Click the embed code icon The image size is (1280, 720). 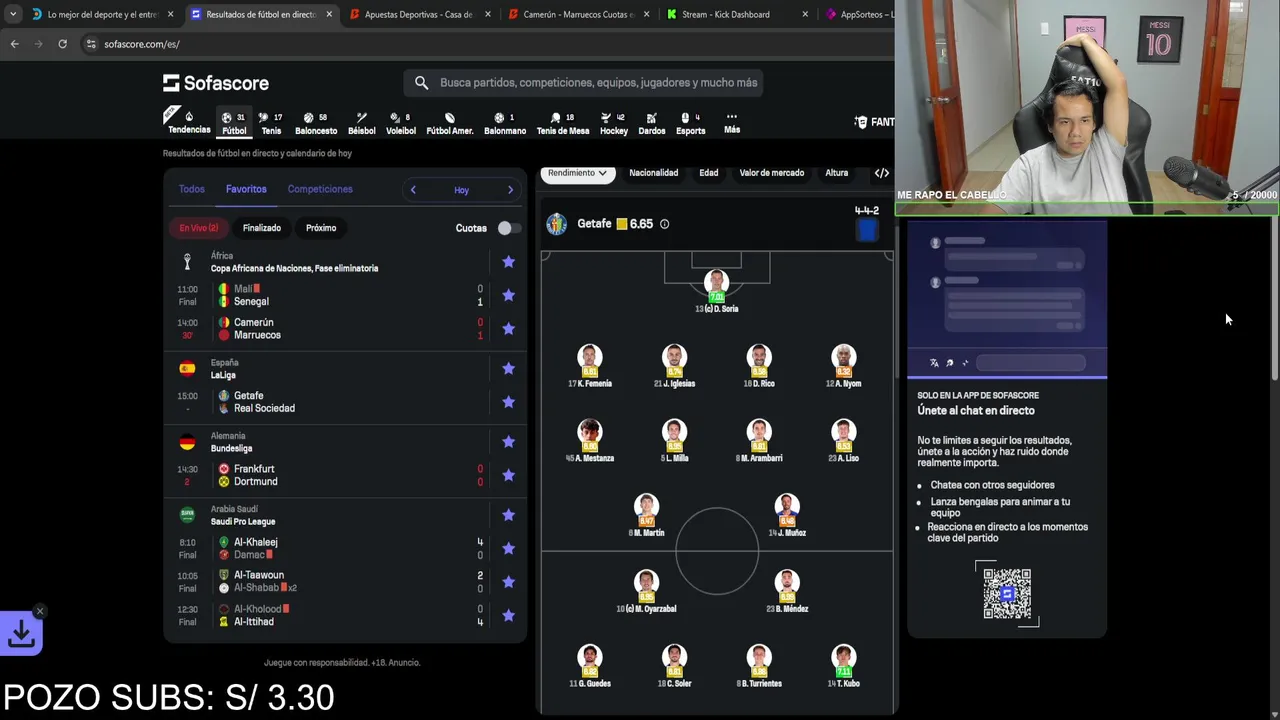(x=881, y=173)
